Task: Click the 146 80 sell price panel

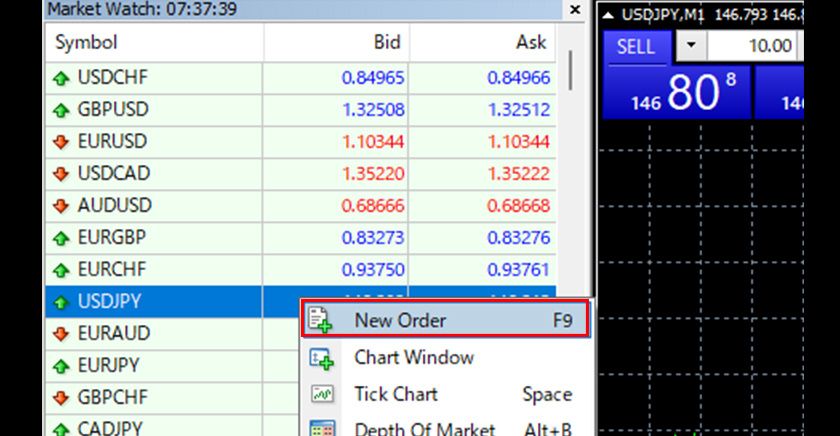Action: tap(675, 94)
